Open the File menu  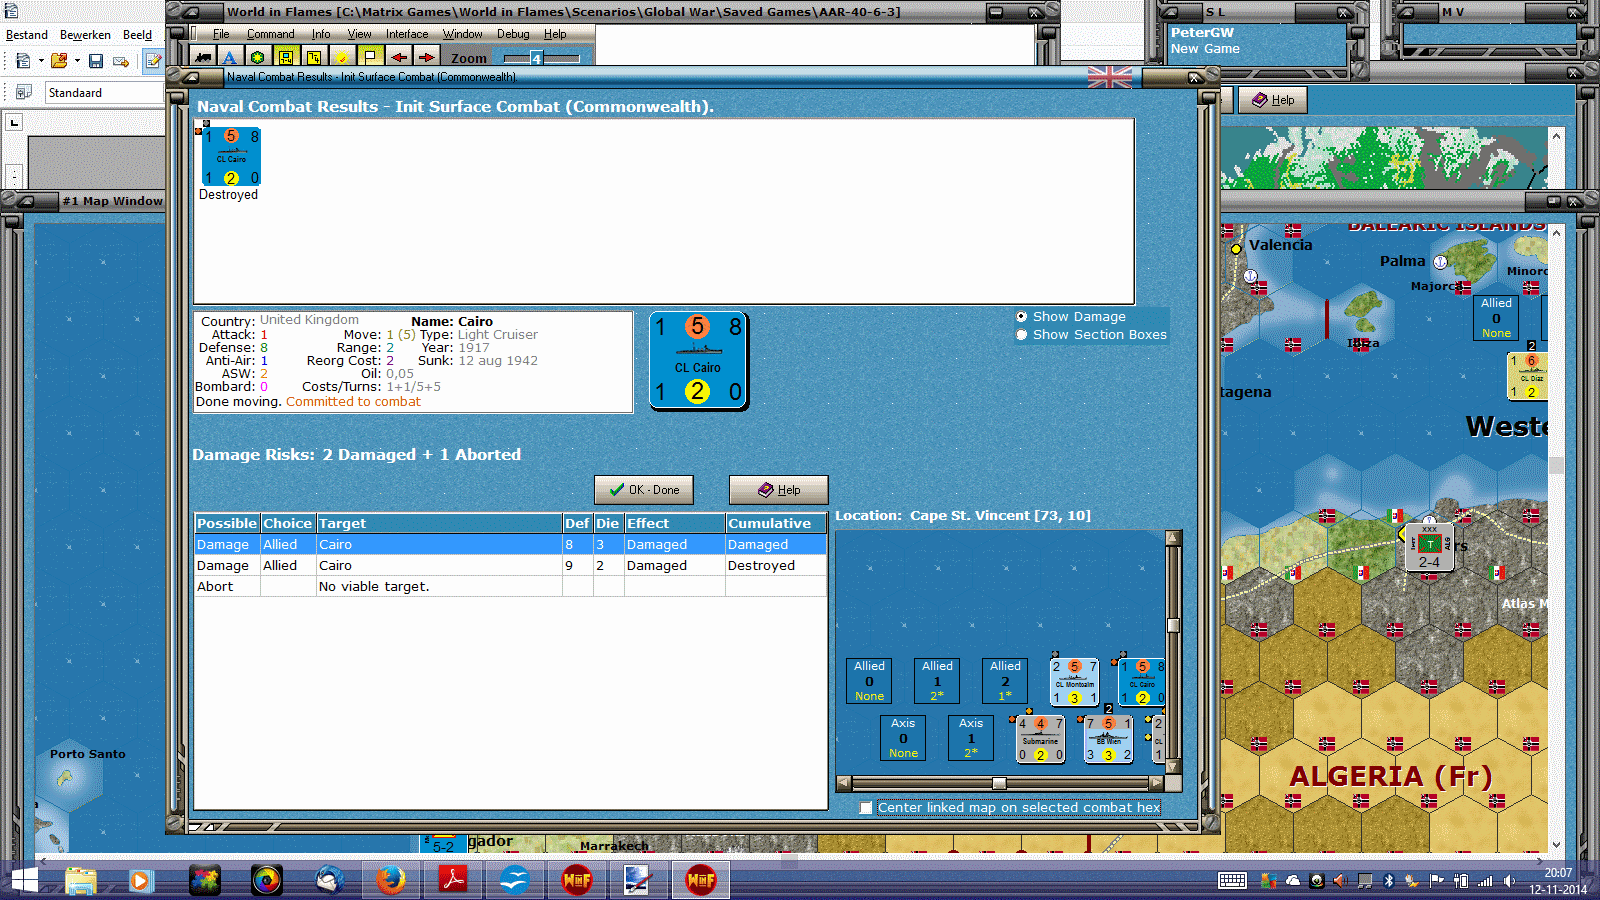click(x=221, y=34)
